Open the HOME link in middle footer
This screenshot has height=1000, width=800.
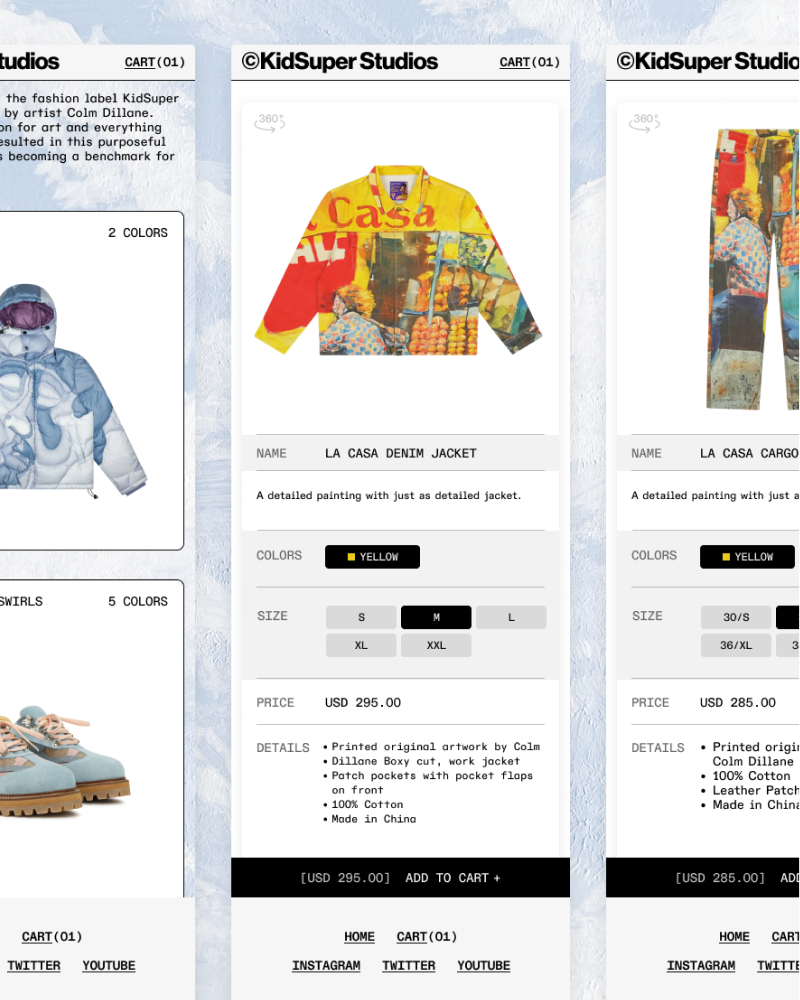point(359,937)
